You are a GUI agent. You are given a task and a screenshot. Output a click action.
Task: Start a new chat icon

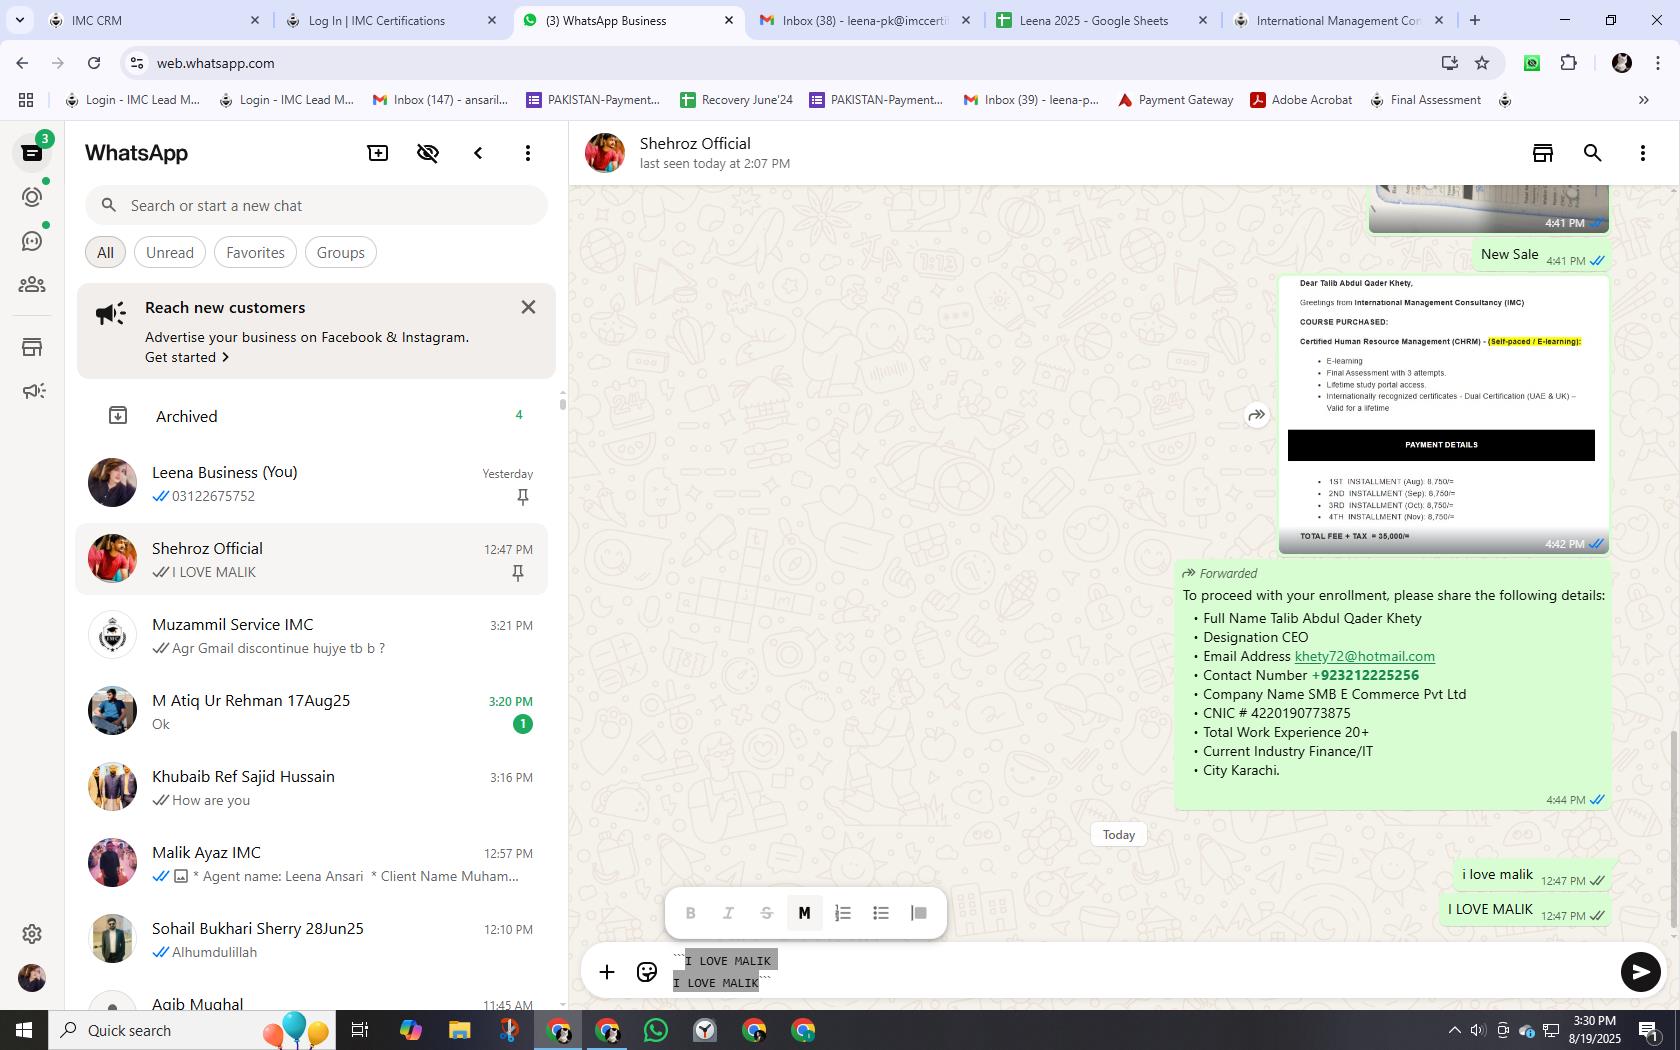coord(378,153)
